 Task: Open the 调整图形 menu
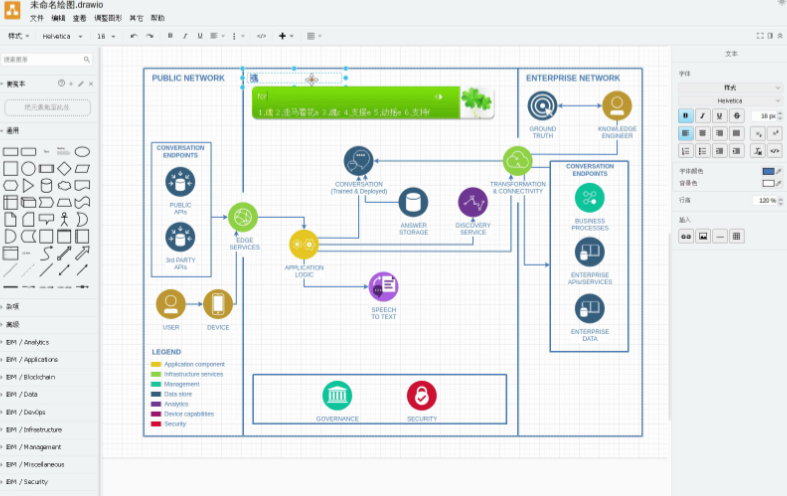108,18
